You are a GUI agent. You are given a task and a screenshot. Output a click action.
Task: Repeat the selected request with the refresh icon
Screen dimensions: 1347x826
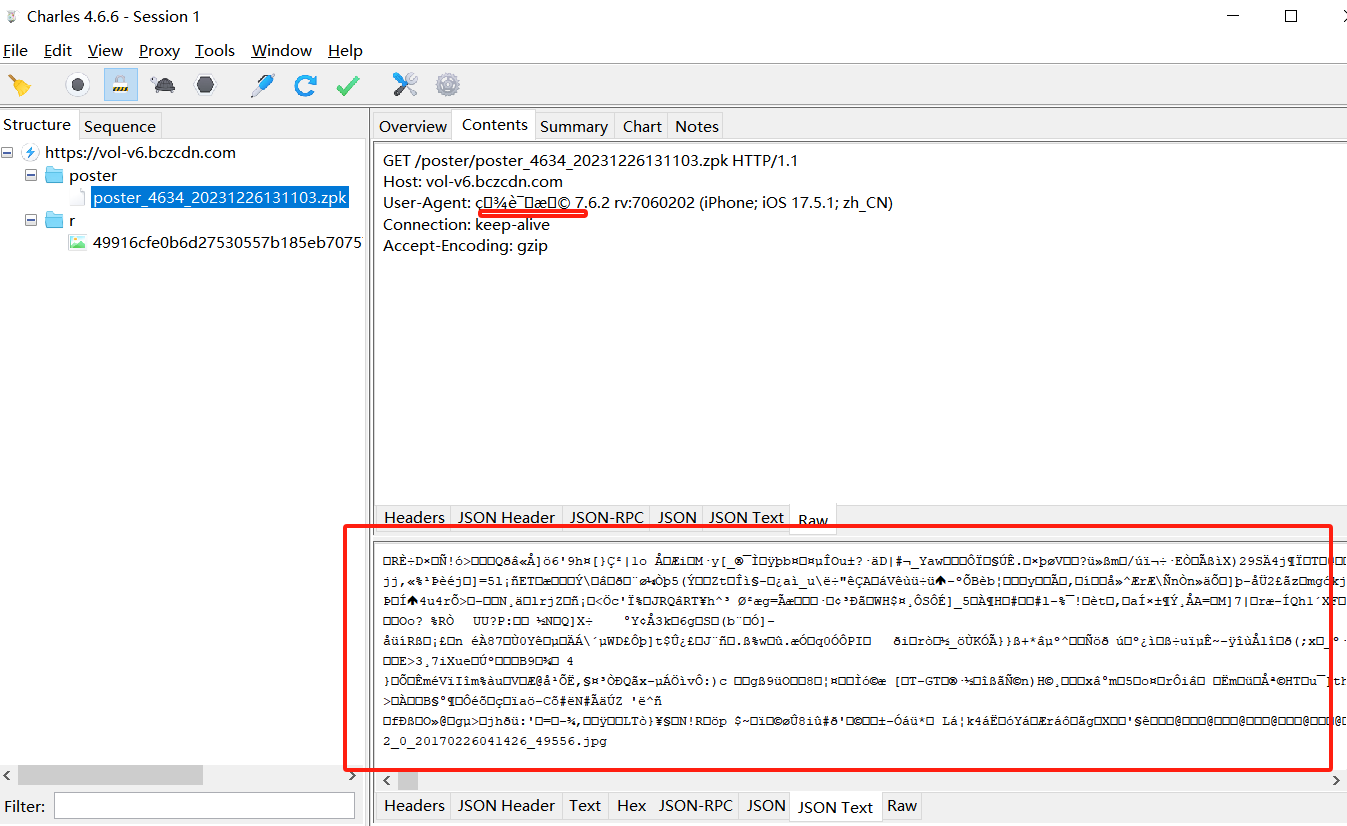[305, 85]
